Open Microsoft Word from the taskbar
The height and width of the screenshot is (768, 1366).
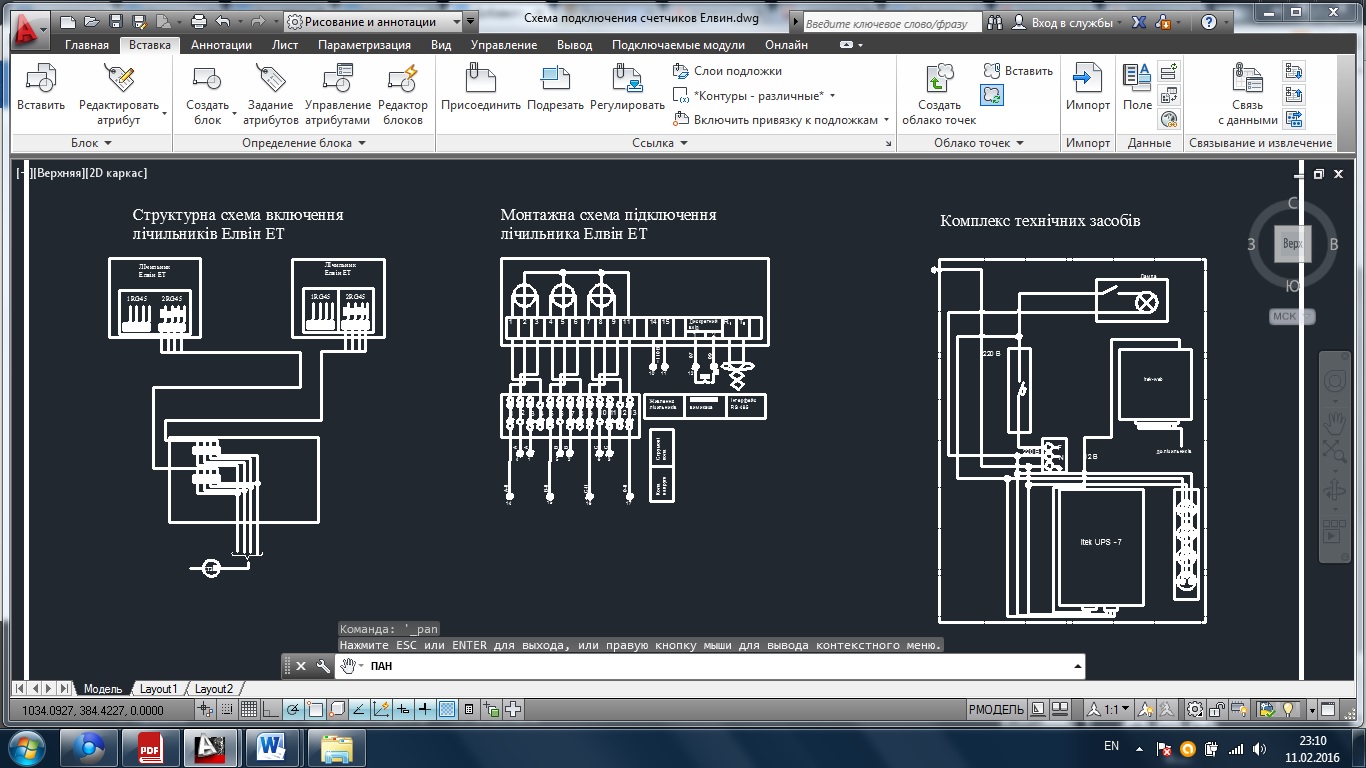coord(272,747)
